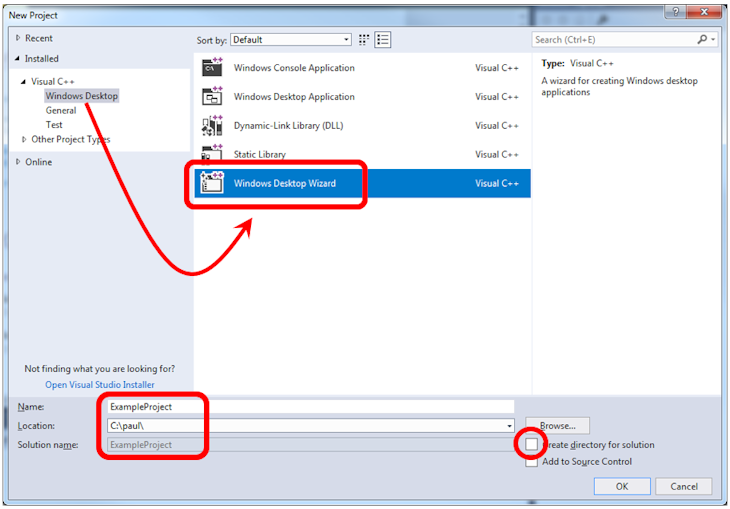Screen dimensions: 730x509
Task: Open Visual Studio Installer link
Action: click(x=100, y=385)
